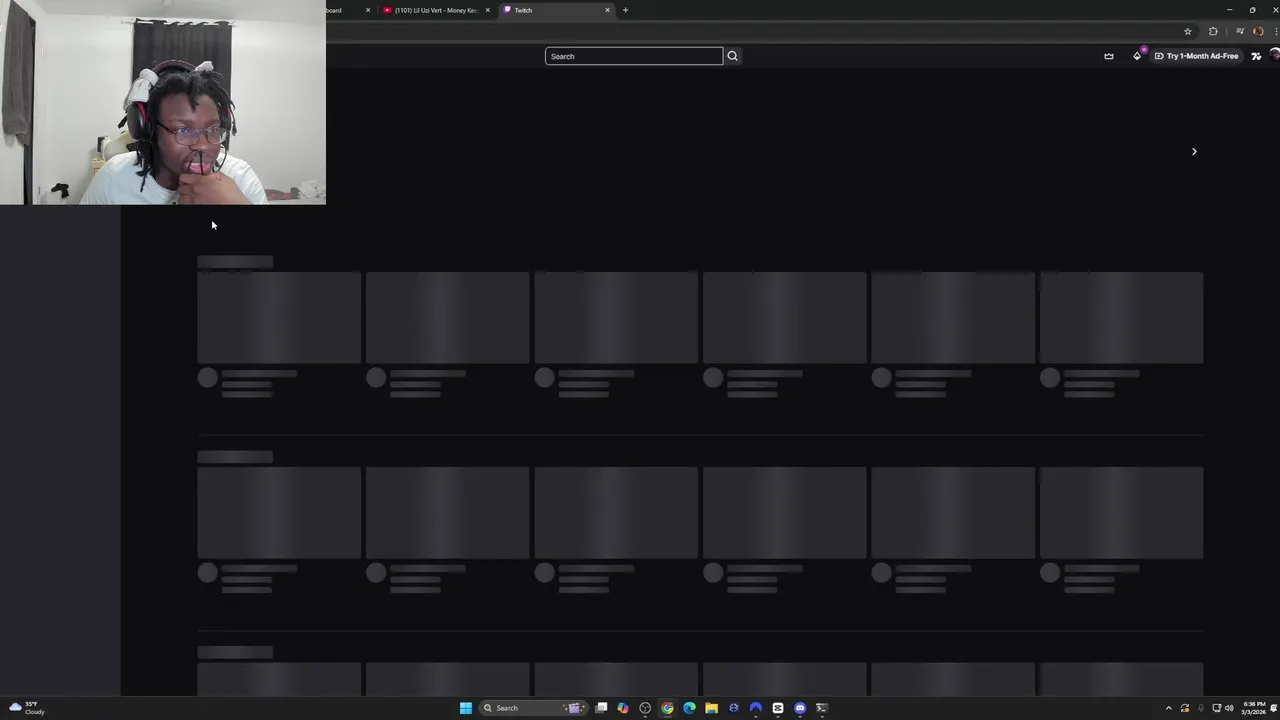The image size is (1280, 720).
Task: Close the Twitch browser tab
Action: (x=607, y=10)
